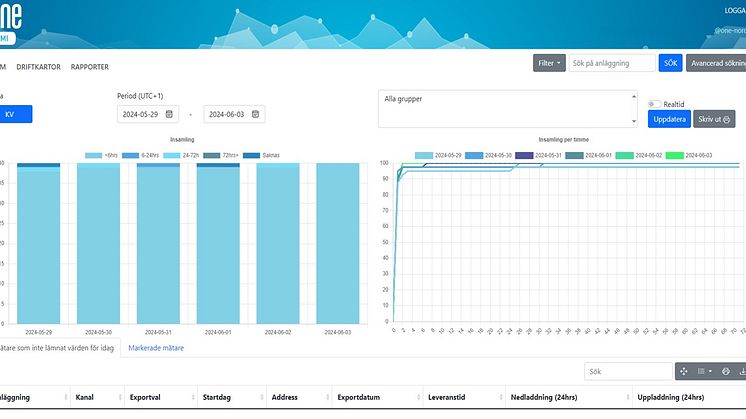Open calendar picker for end date 2024-06-03
The height and width of the screenshot is (419, 746).
point(256,114)
